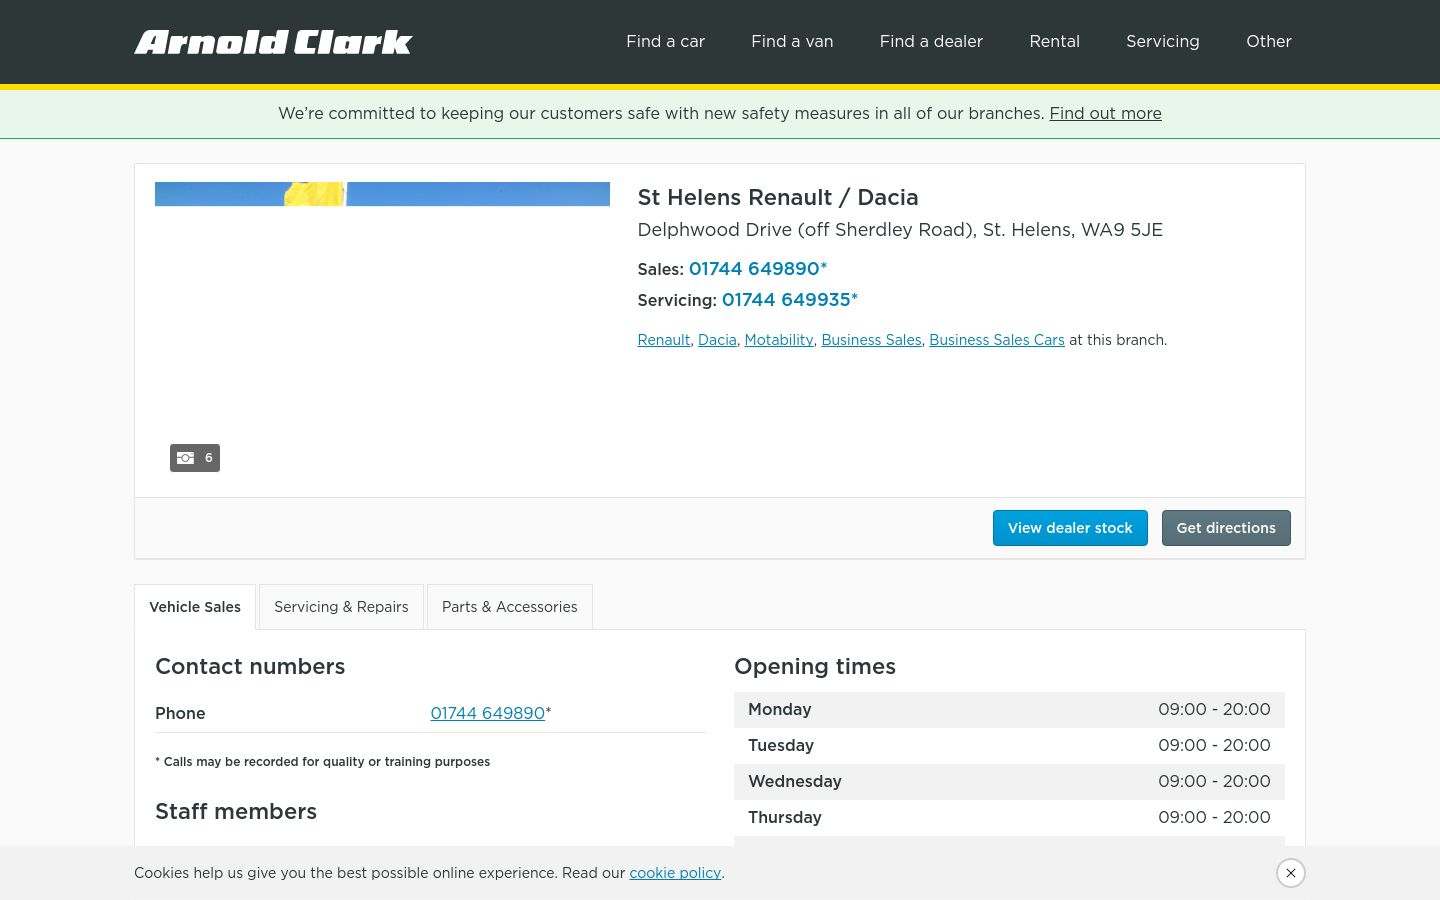Click the Monday opening times row
This screenshot has width=1440, height=900.
[1009, 710]
